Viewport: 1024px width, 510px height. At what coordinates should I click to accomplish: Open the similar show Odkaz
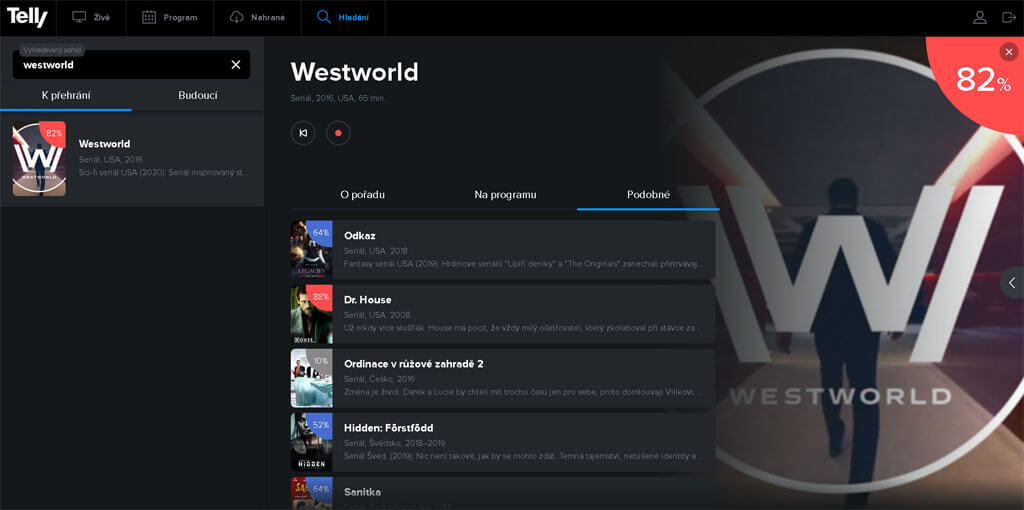pos(503,250)
